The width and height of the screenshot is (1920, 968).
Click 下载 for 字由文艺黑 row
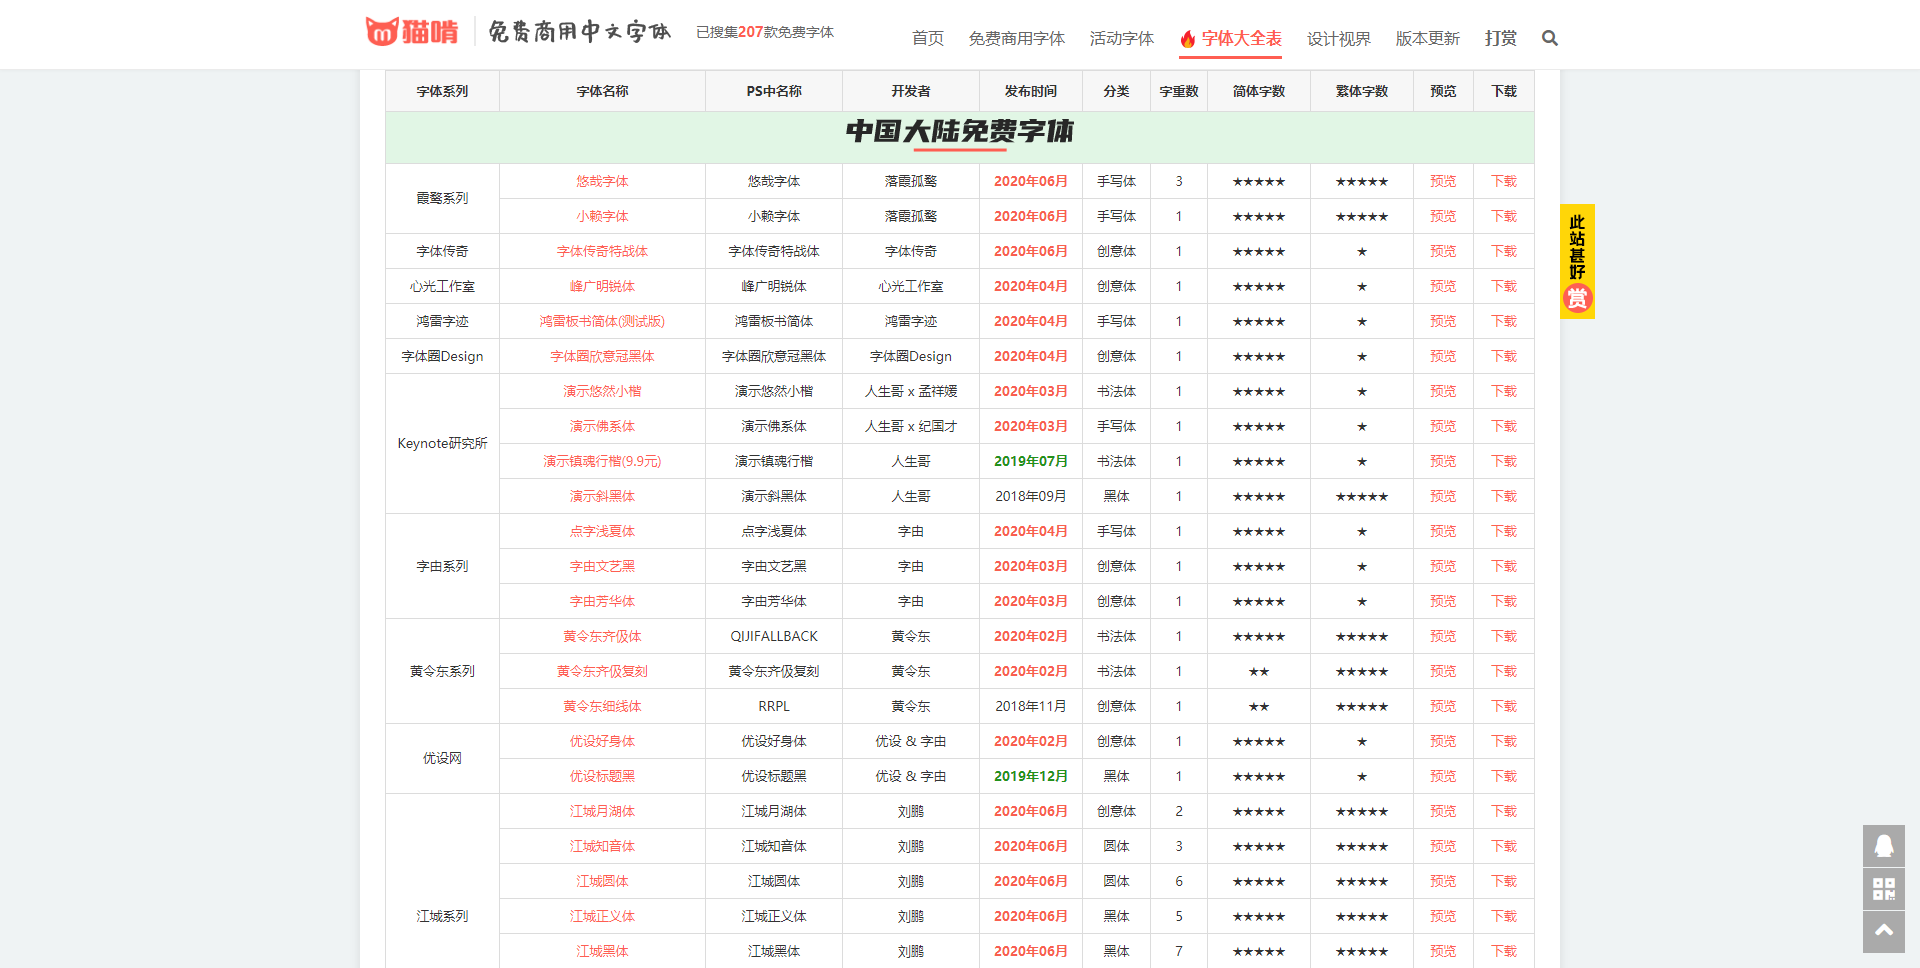click(1504, 566)
